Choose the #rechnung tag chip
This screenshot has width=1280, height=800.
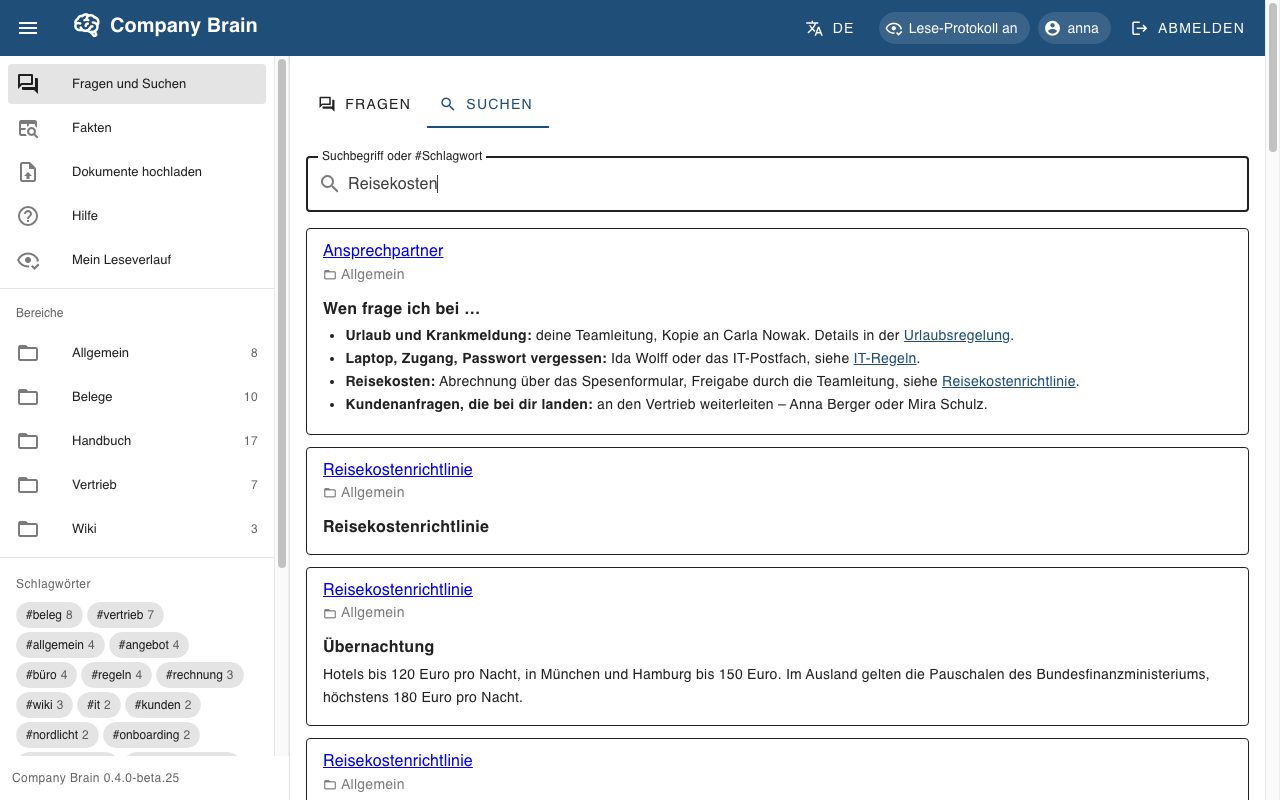click(x=200, y=675)
